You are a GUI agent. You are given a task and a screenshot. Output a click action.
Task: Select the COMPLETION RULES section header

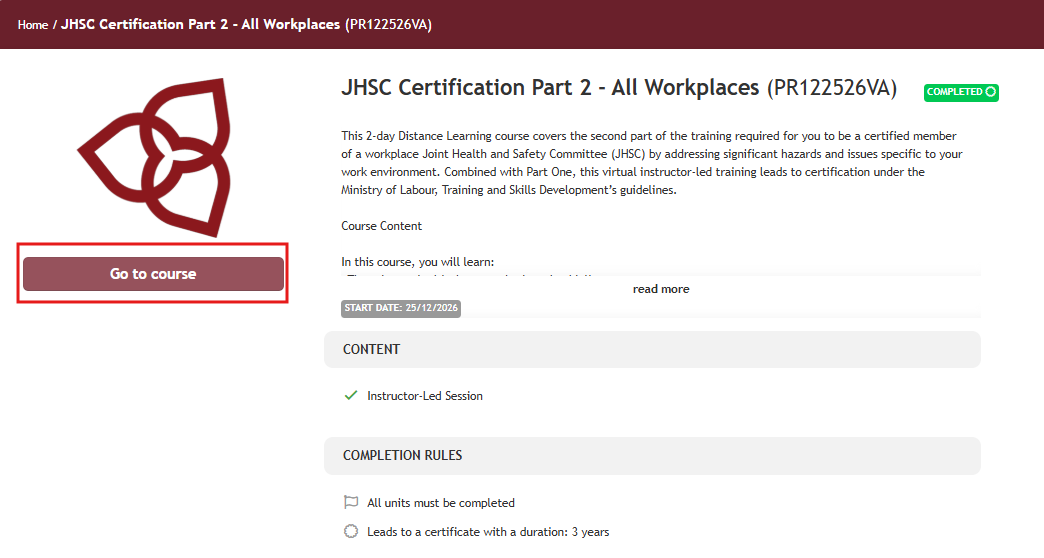click(x=652, y=455)
